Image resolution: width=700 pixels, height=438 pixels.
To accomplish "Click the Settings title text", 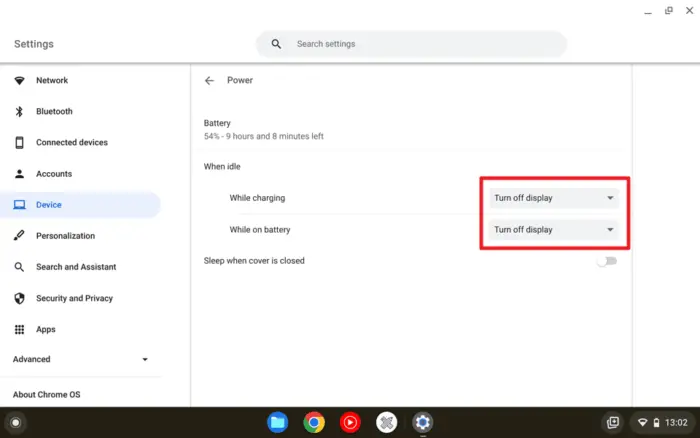I will tap(34, 44).
